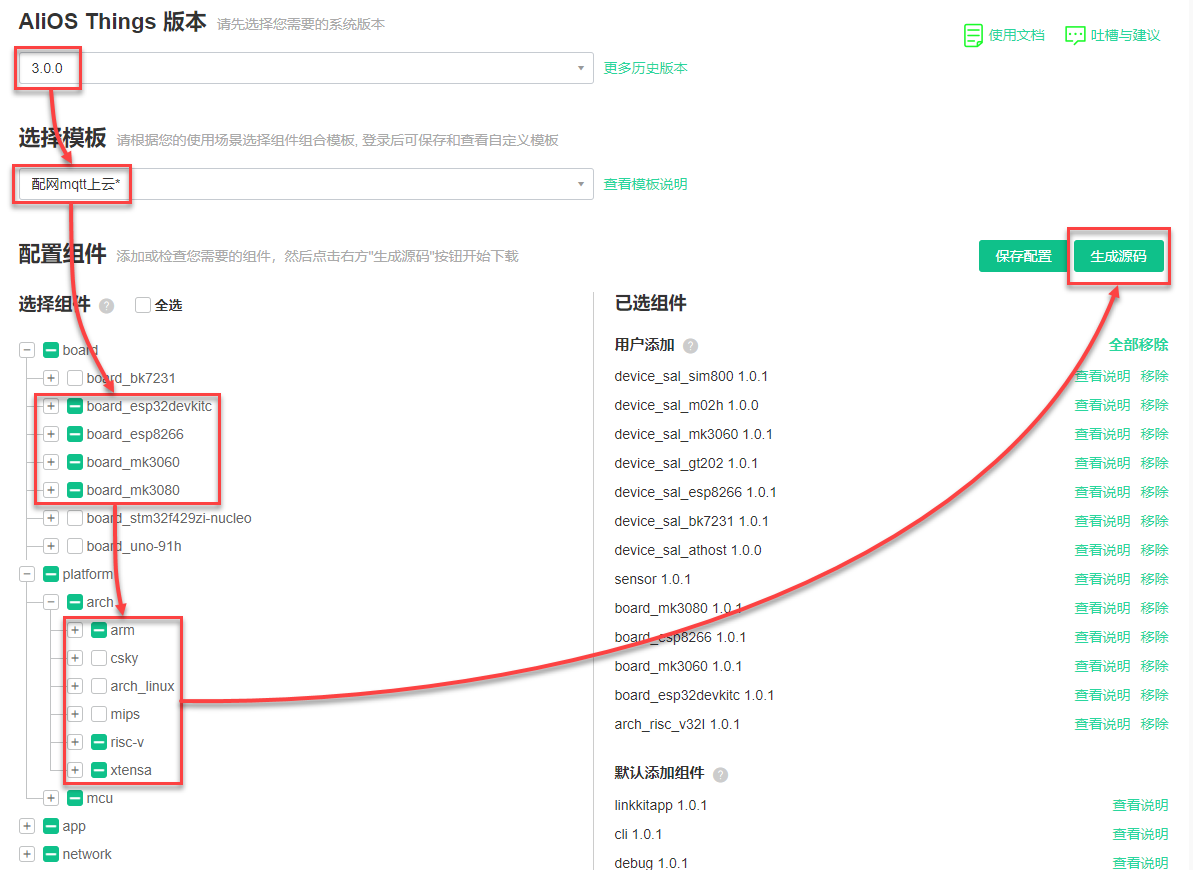Check the board_bk7231 checkbox
The width and height of the screenshot is (1193, 870).
coord(75,378)
